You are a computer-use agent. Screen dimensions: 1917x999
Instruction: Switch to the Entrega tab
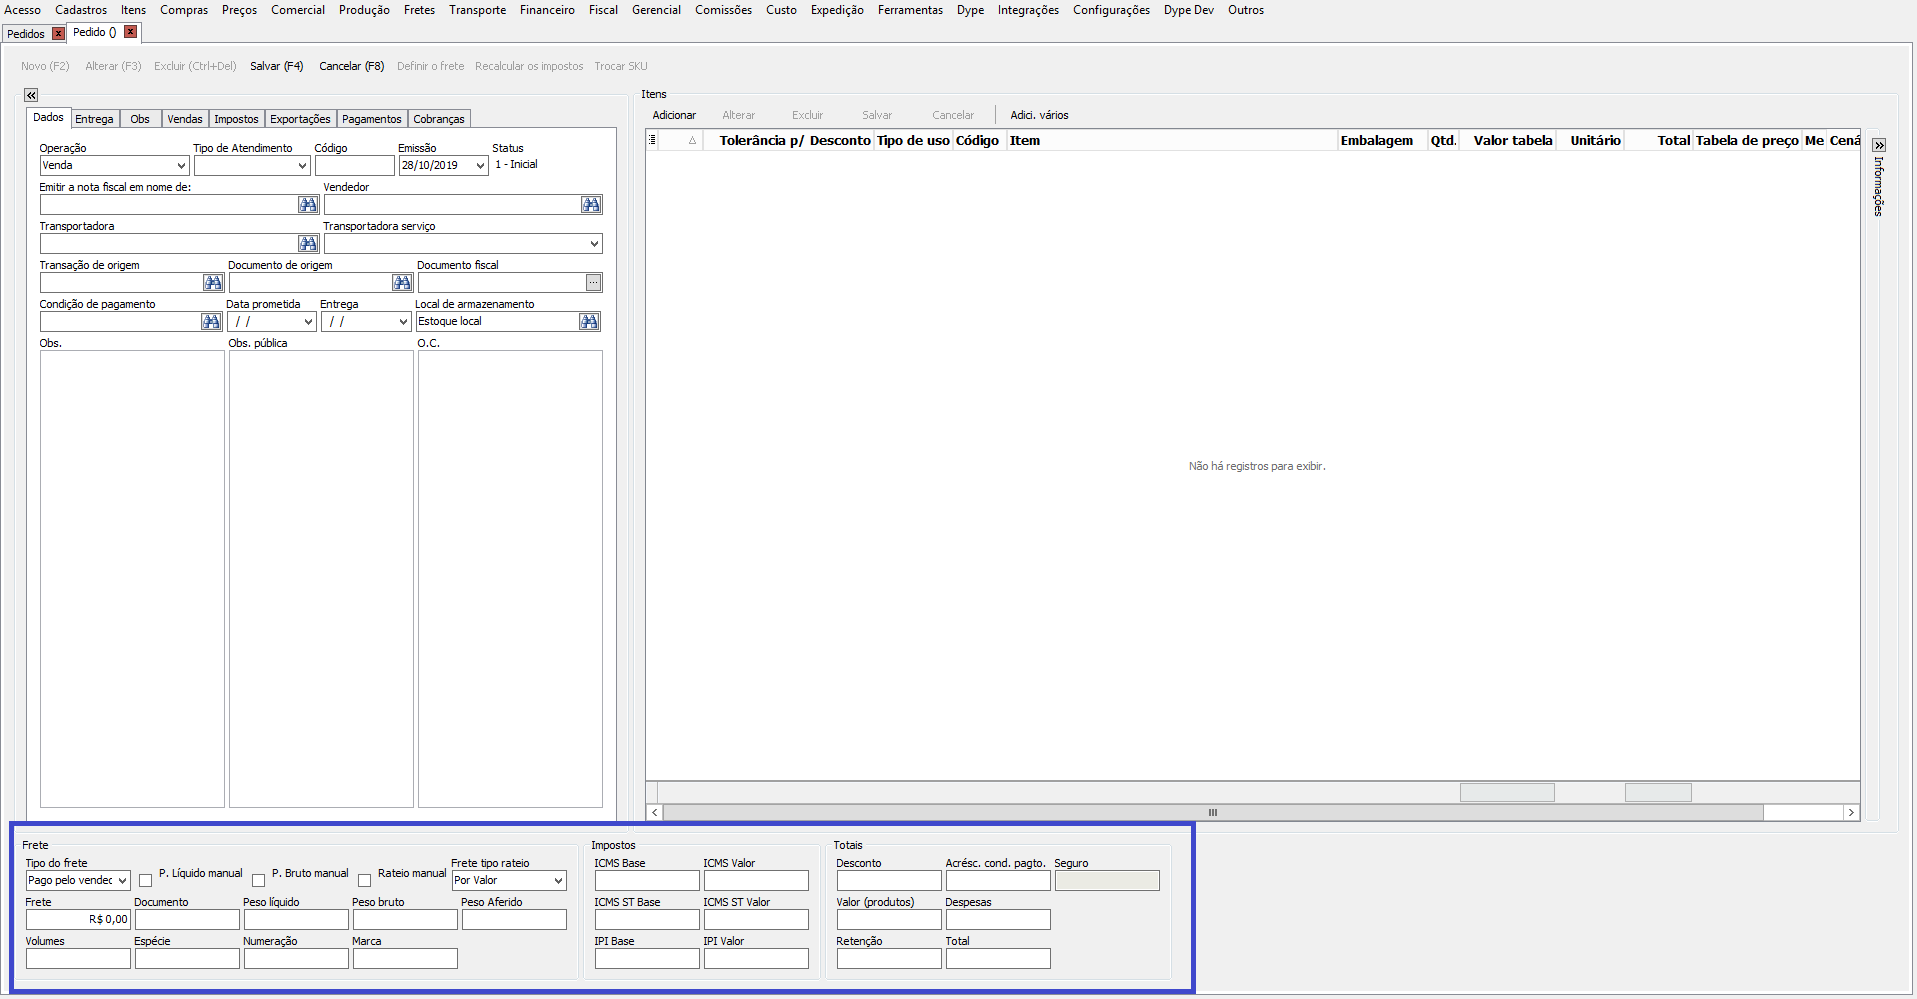click(94, 119)
